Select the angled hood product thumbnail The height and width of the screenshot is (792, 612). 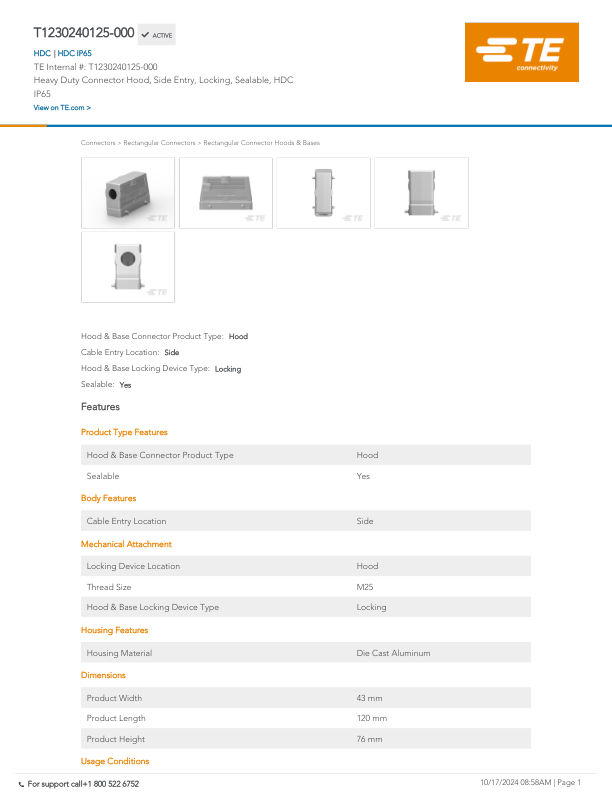point(128,193)
